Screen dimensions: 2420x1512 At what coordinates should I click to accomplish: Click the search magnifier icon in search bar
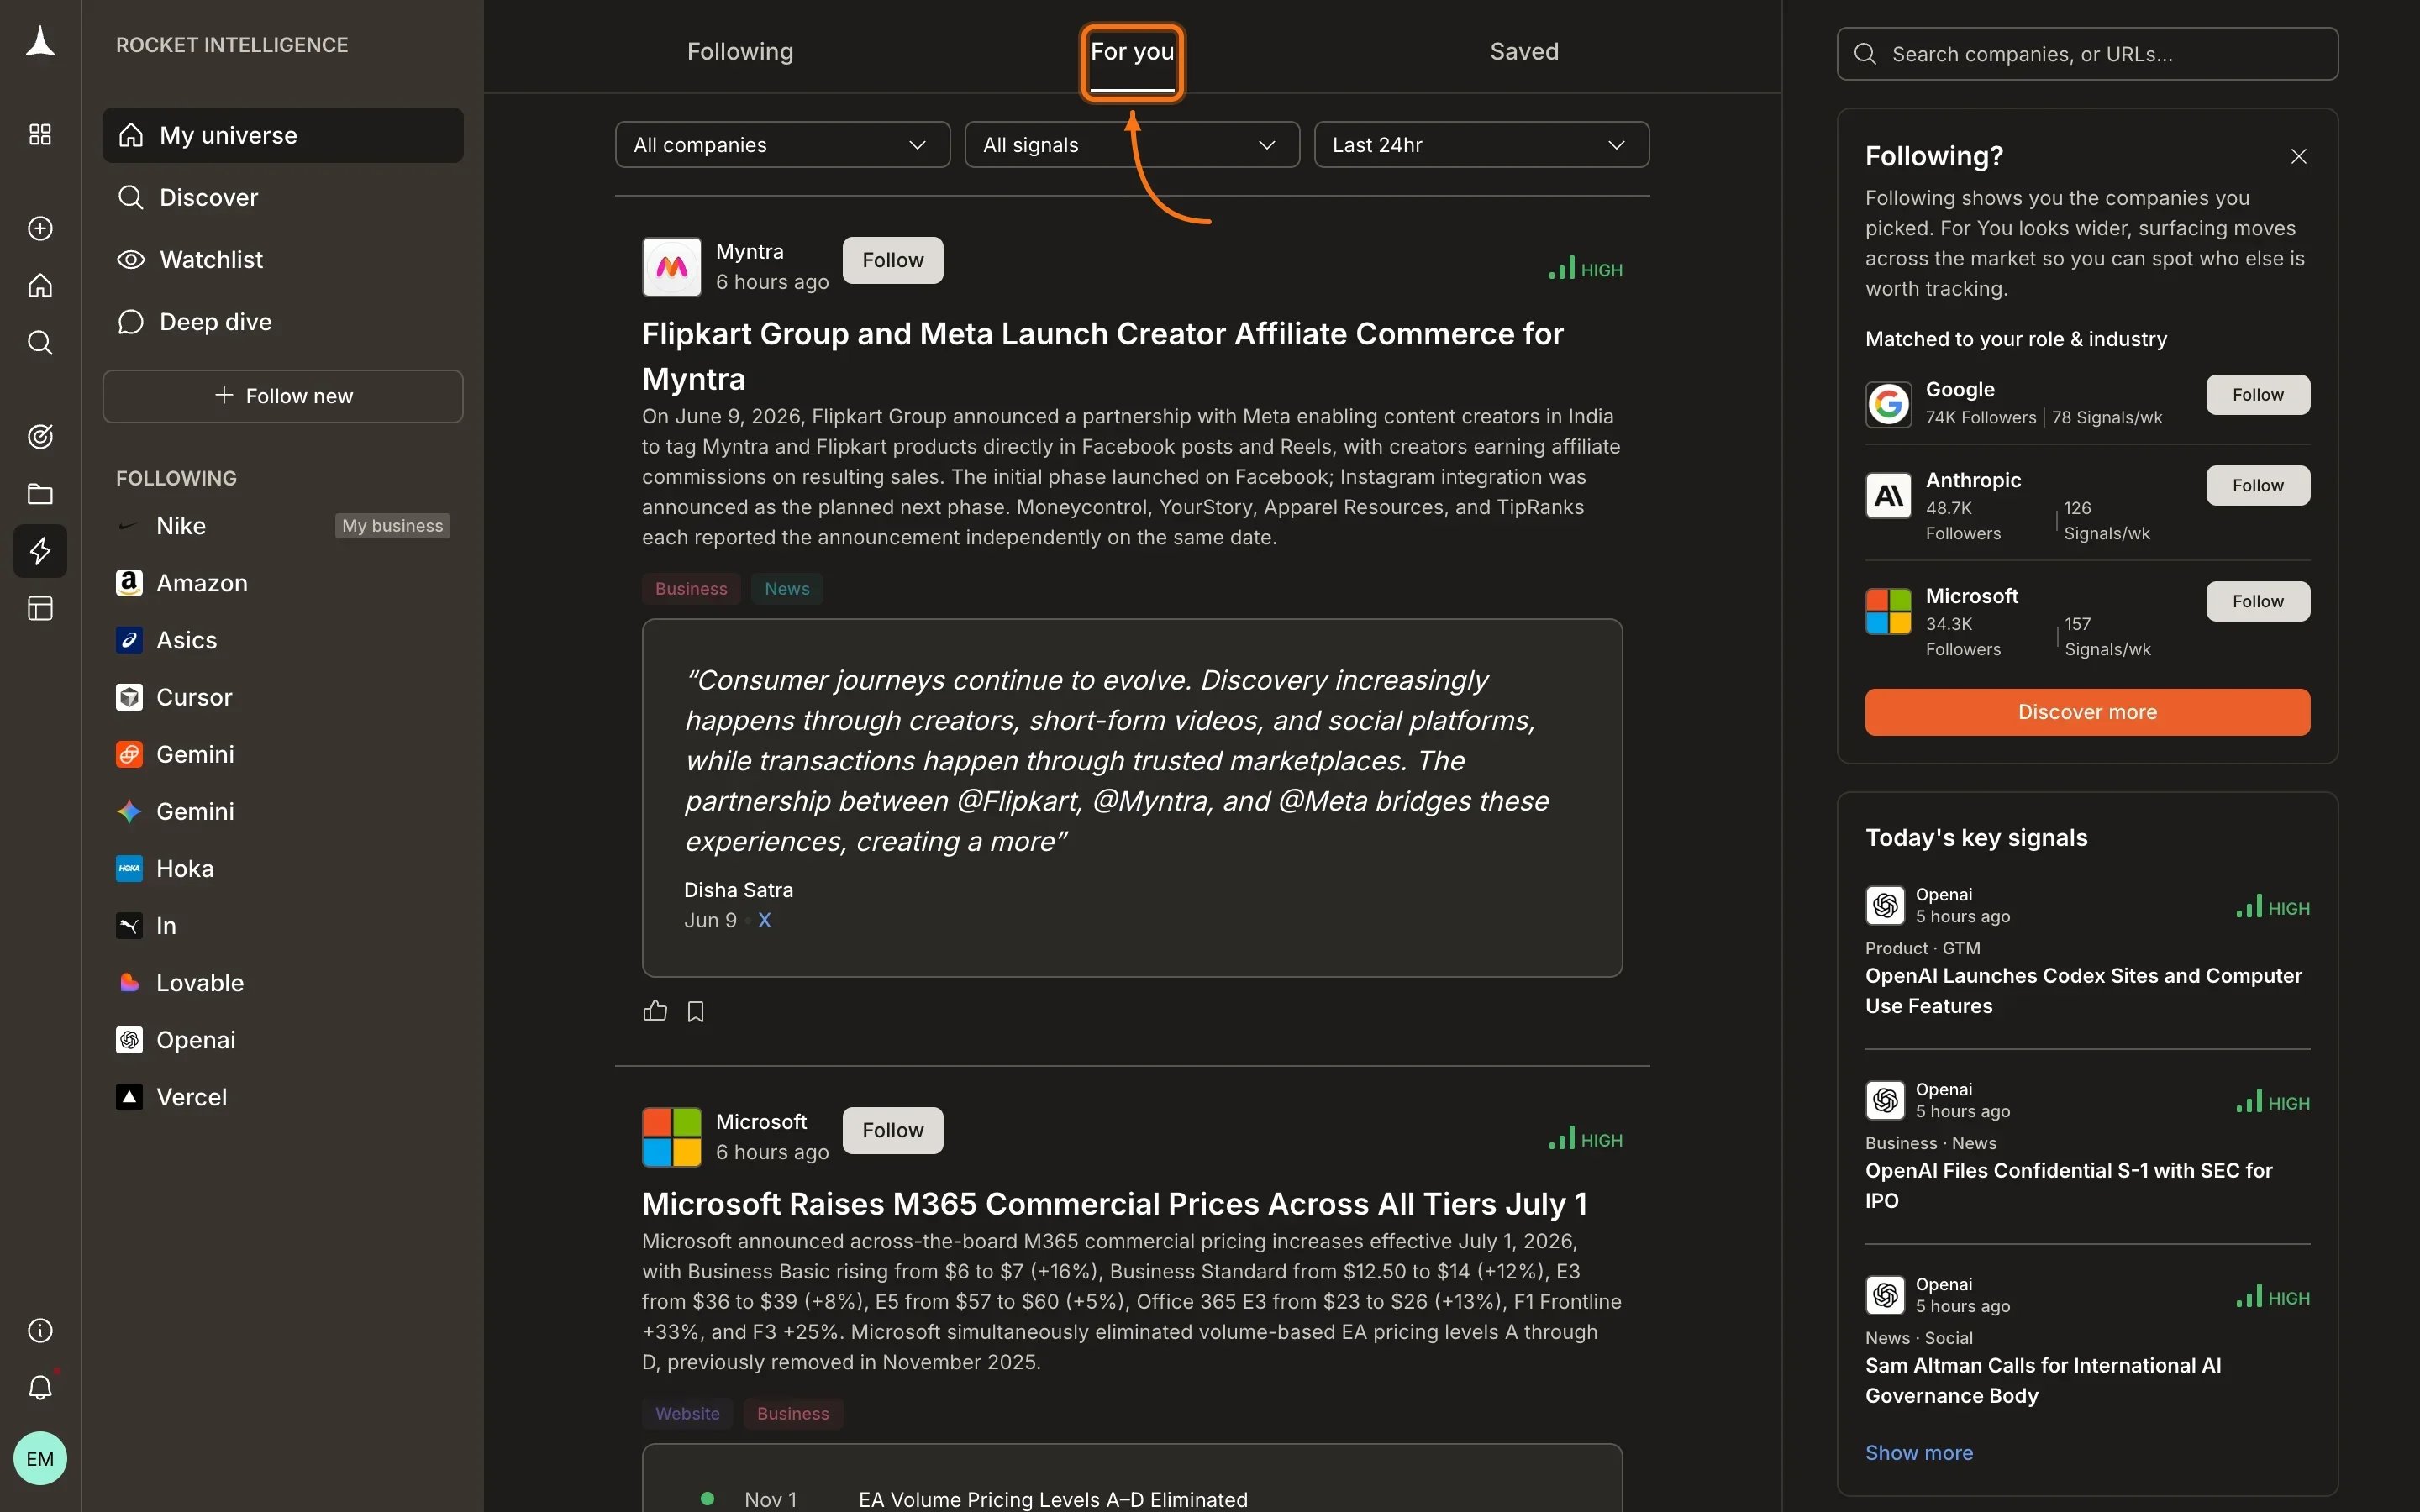click(1865, 54)
